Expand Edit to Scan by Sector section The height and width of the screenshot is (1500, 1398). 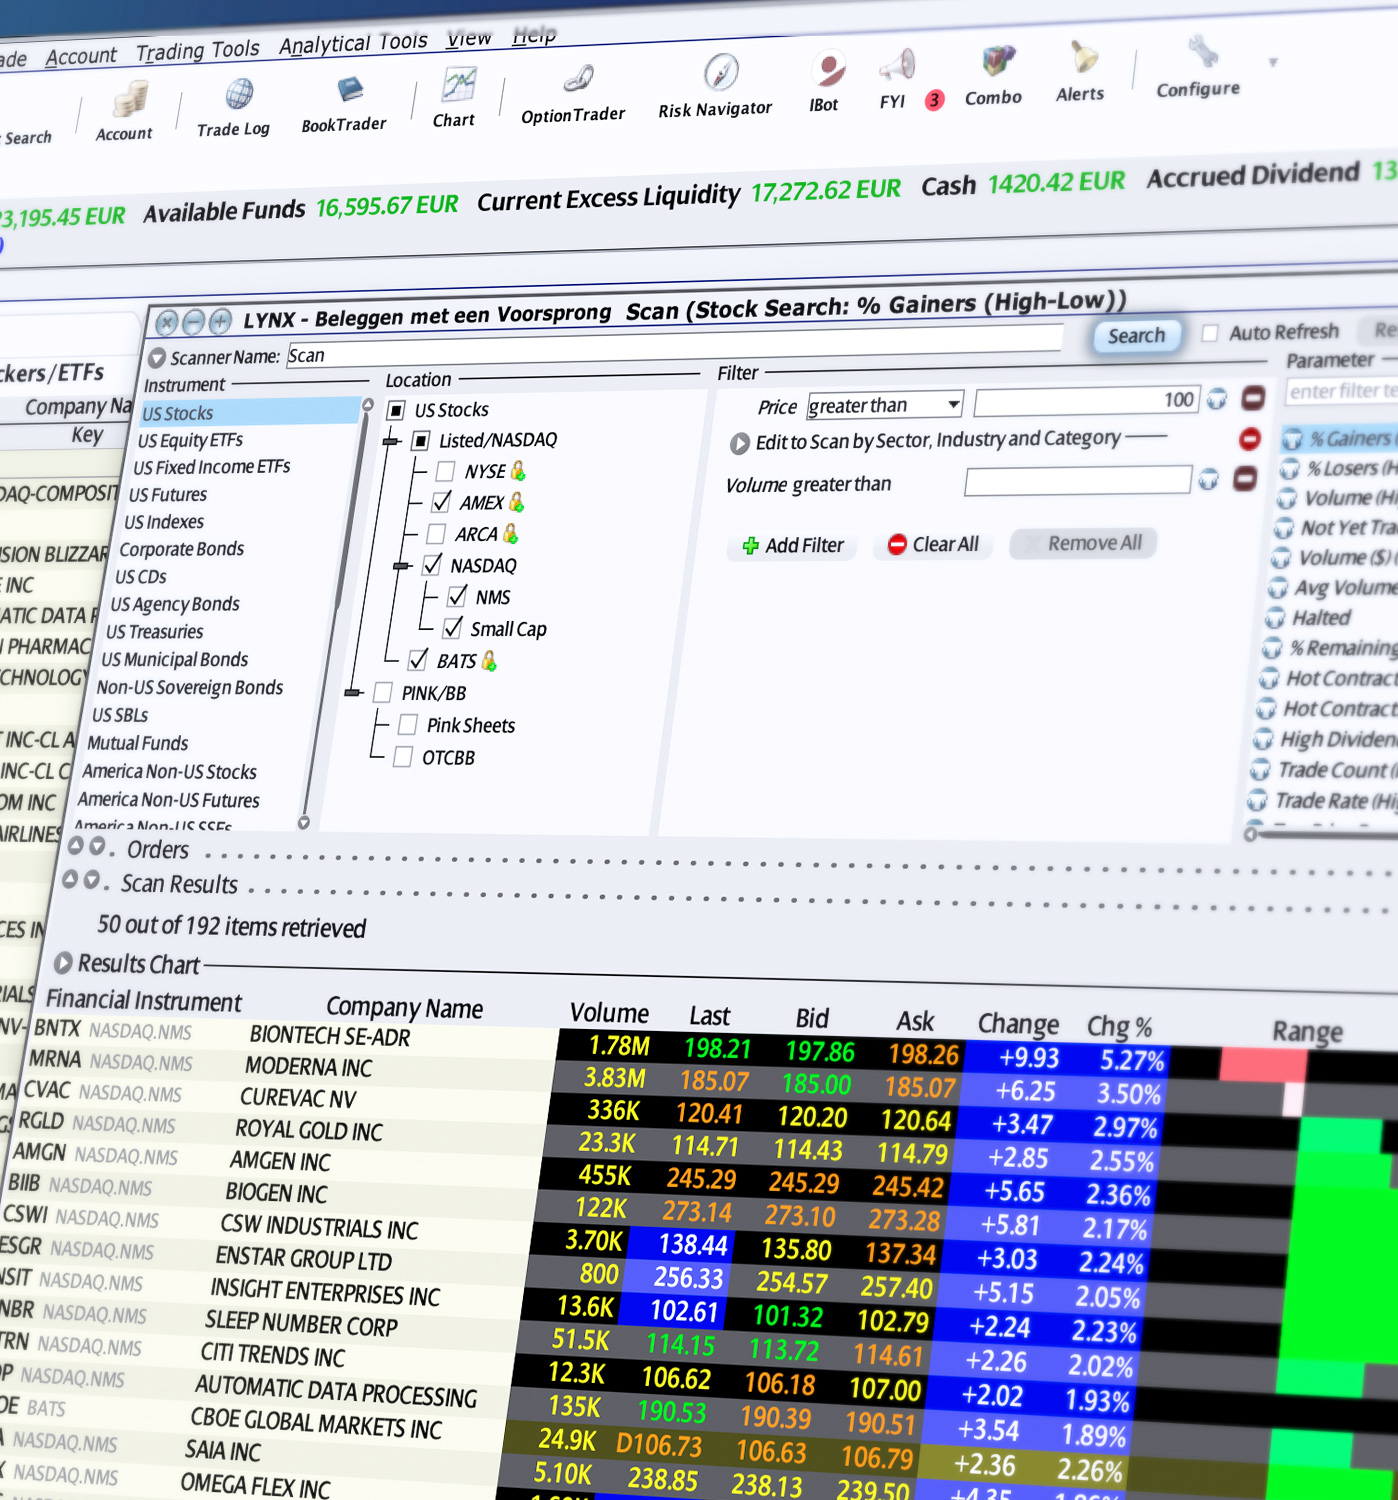click(739, 443)
